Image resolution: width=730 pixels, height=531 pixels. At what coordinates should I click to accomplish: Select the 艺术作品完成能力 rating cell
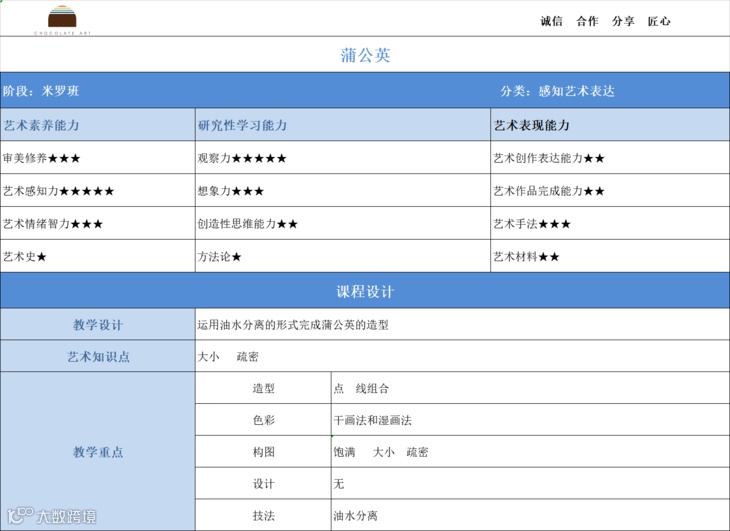pos(610,191)
